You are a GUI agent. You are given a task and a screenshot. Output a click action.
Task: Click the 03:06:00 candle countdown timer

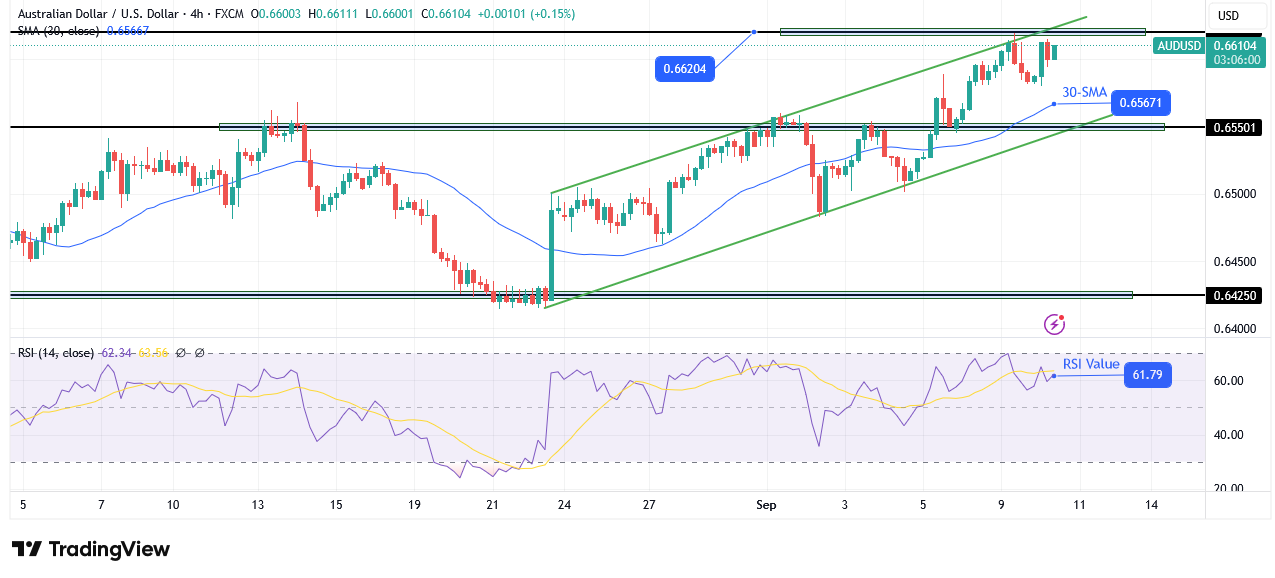pyautogui.click(x=1237, y=60)
